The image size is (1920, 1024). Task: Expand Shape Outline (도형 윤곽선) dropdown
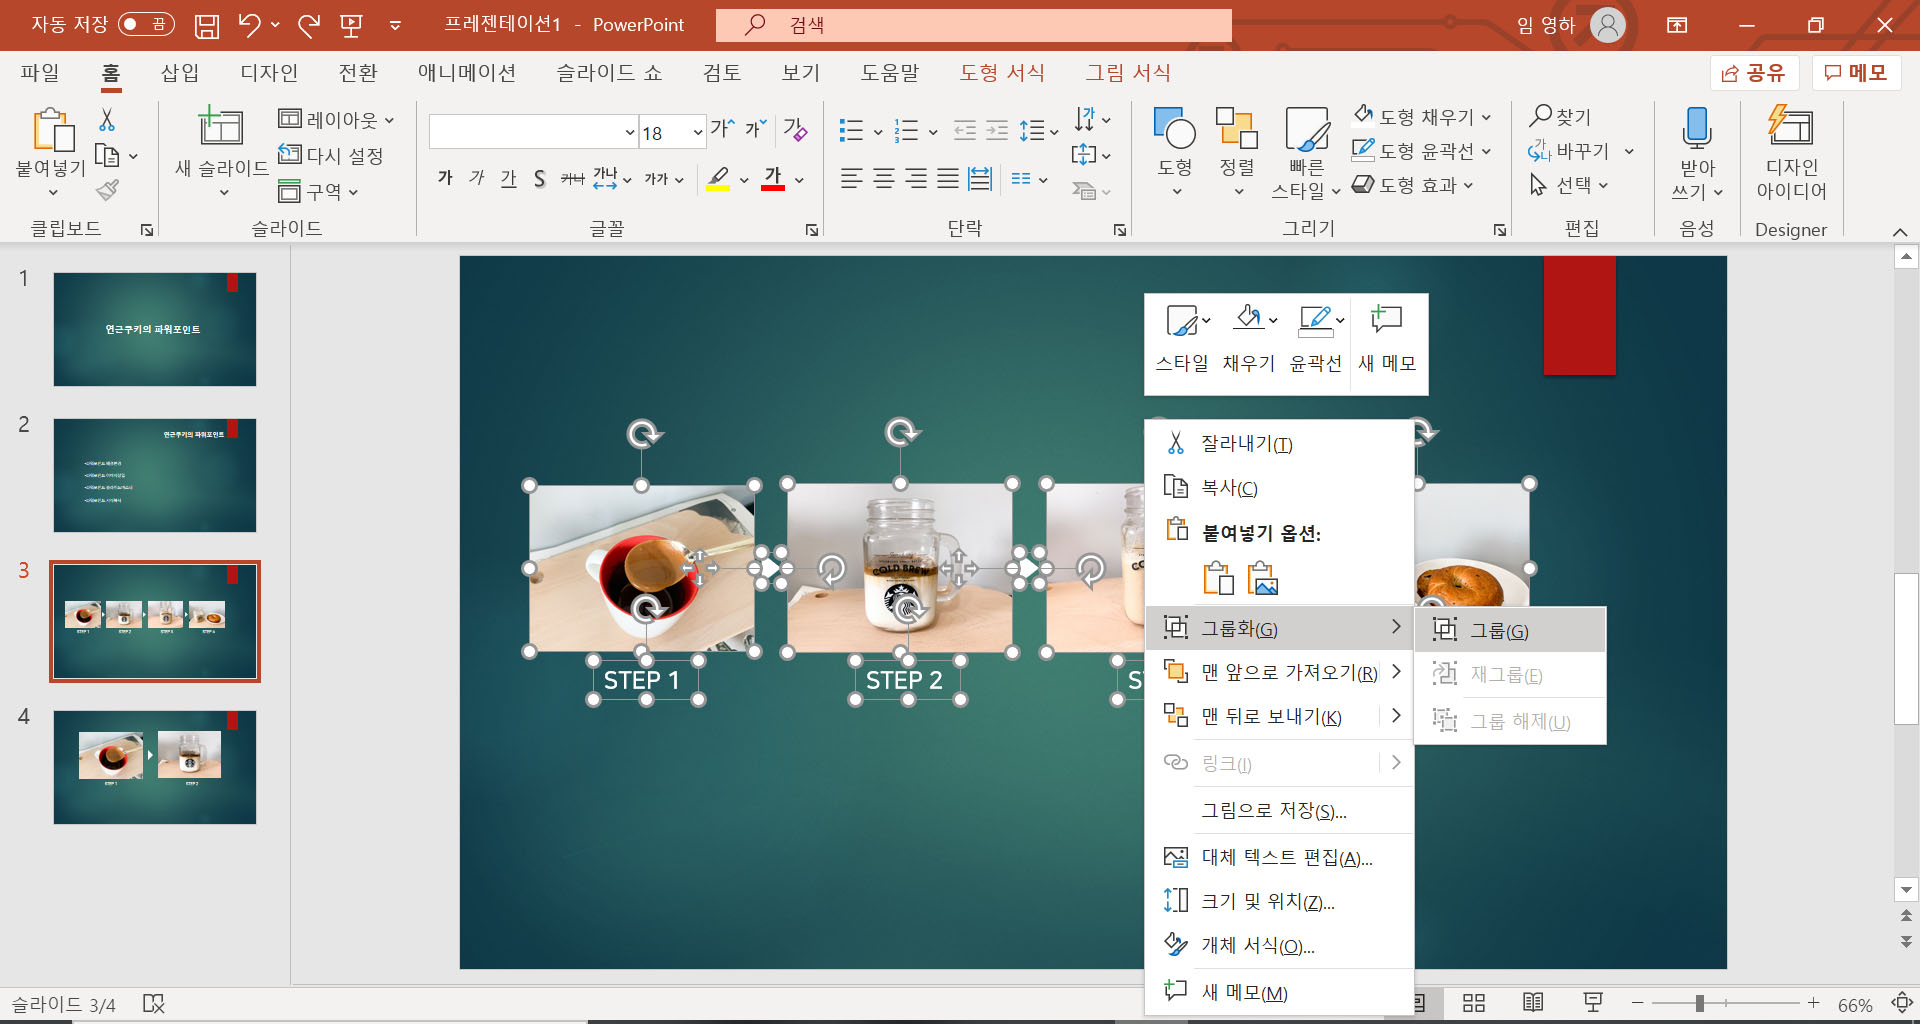click(x=1486, y=152)
